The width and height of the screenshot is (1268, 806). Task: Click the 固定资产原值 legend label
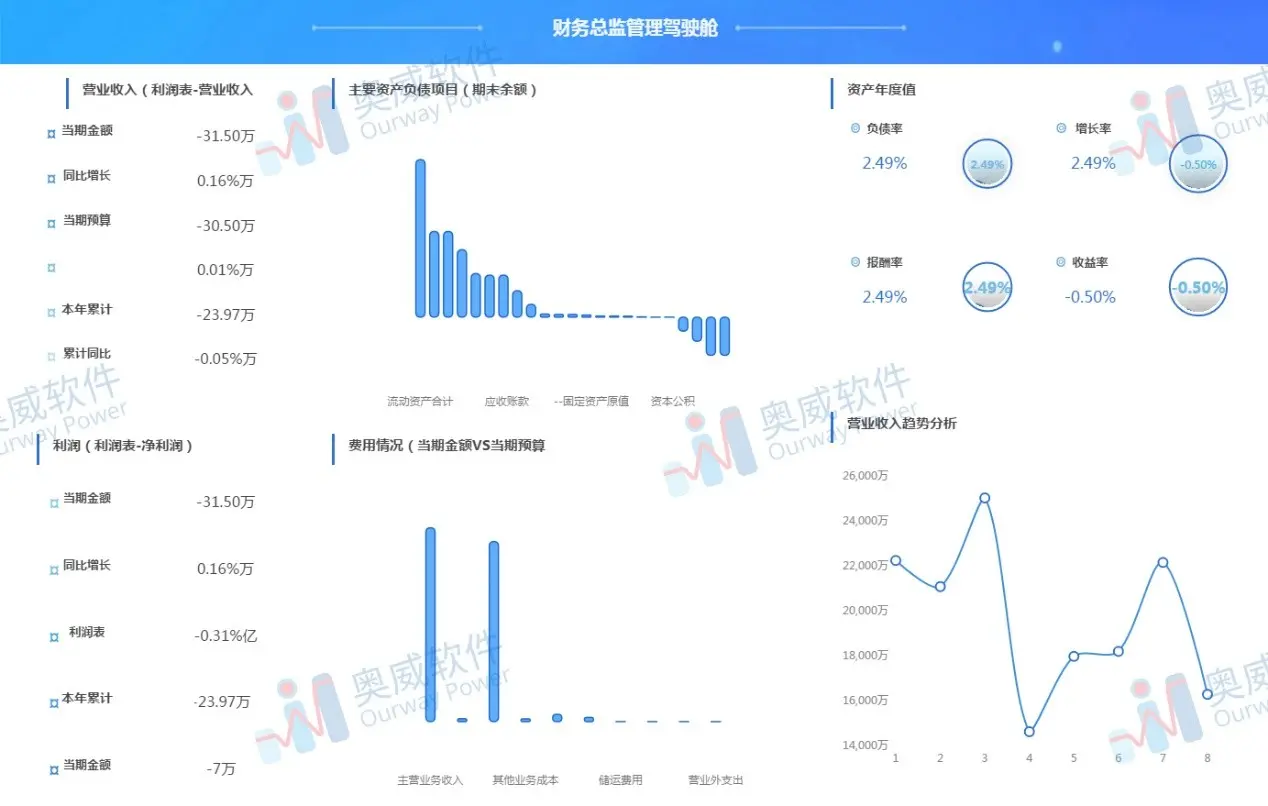(x=597, y=400)
